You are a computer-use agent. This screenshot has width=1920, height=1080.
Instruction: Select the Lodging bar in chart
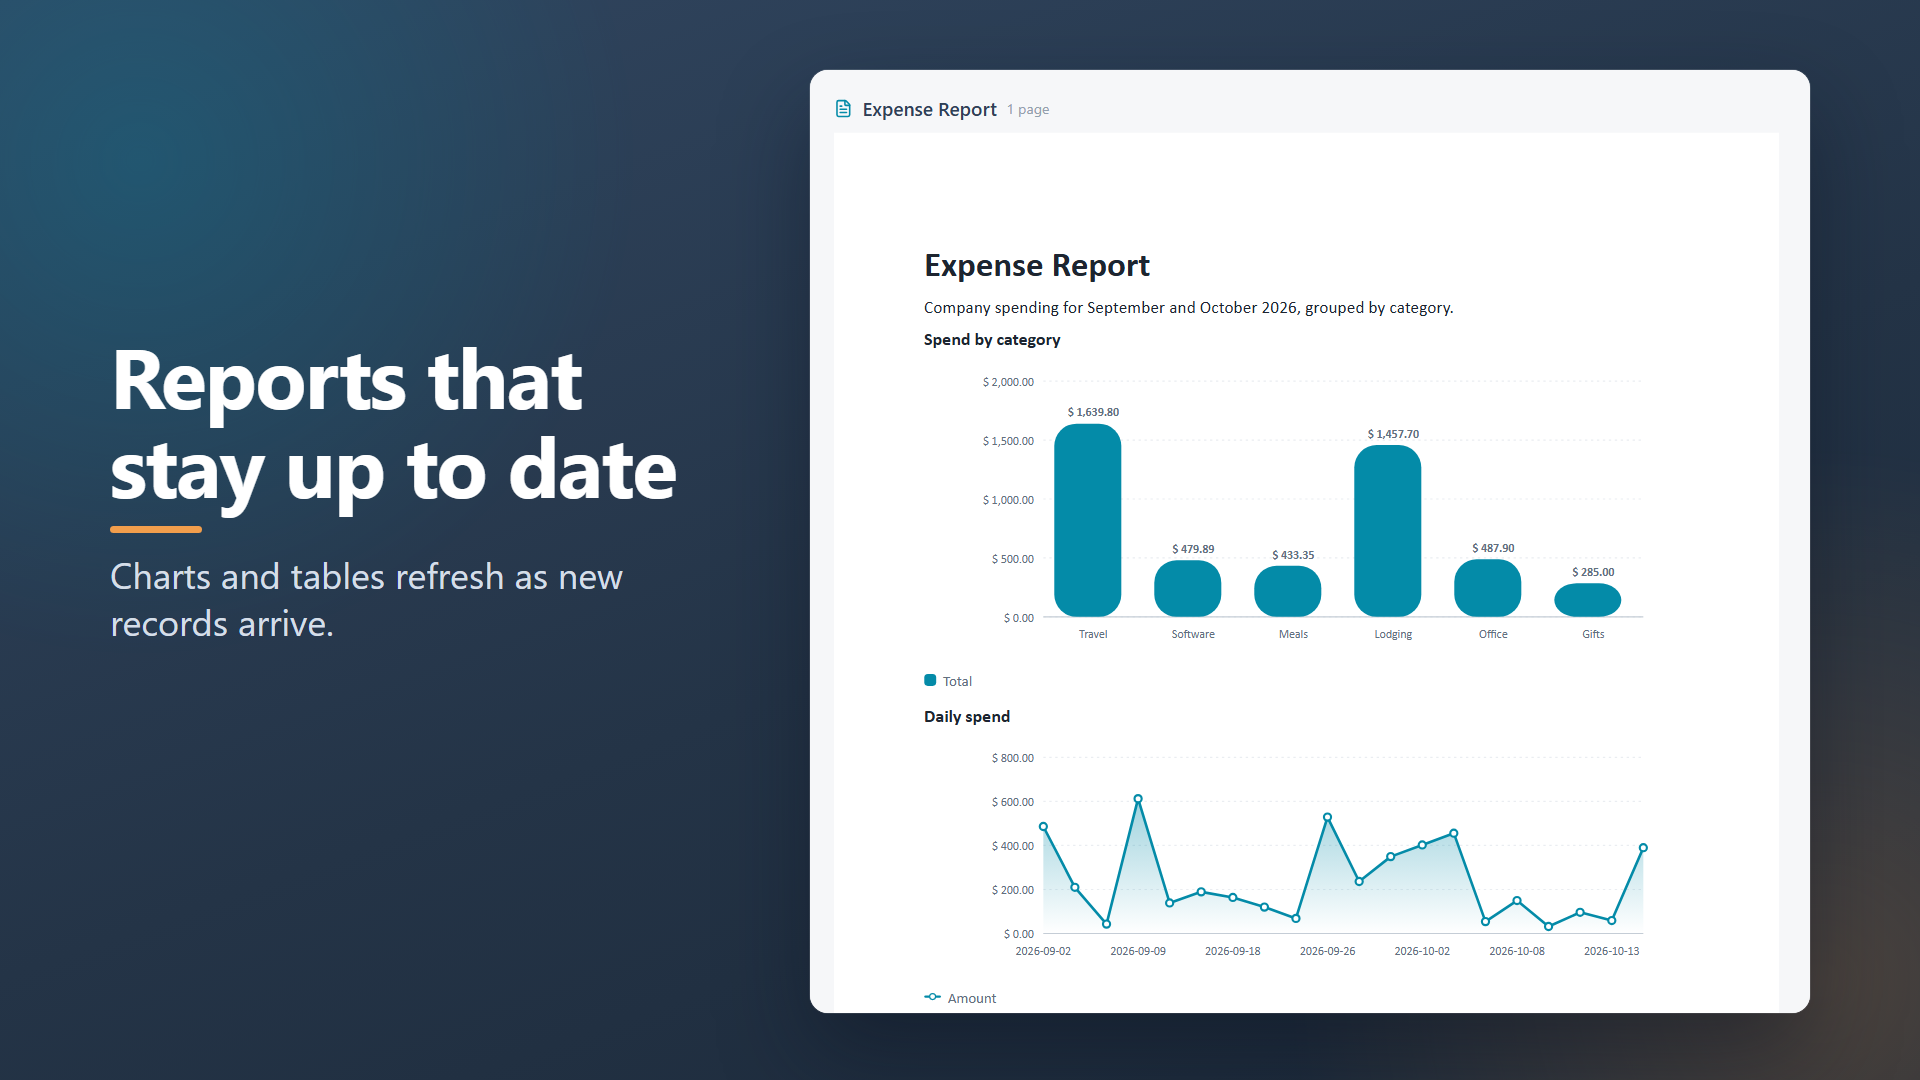click(x=1387, y=531)
